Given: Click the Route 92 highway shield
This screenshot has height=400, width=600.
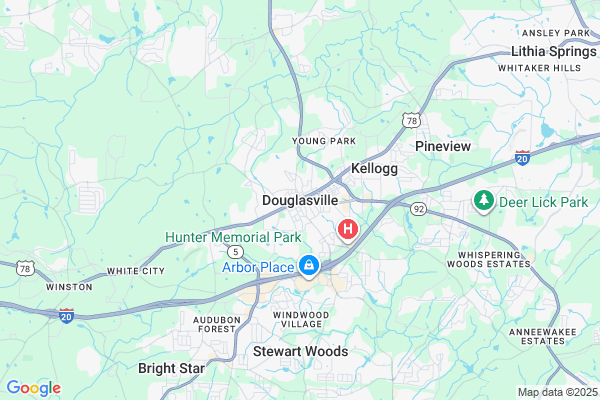Looking at the screenshot, I should coord(418,209).
